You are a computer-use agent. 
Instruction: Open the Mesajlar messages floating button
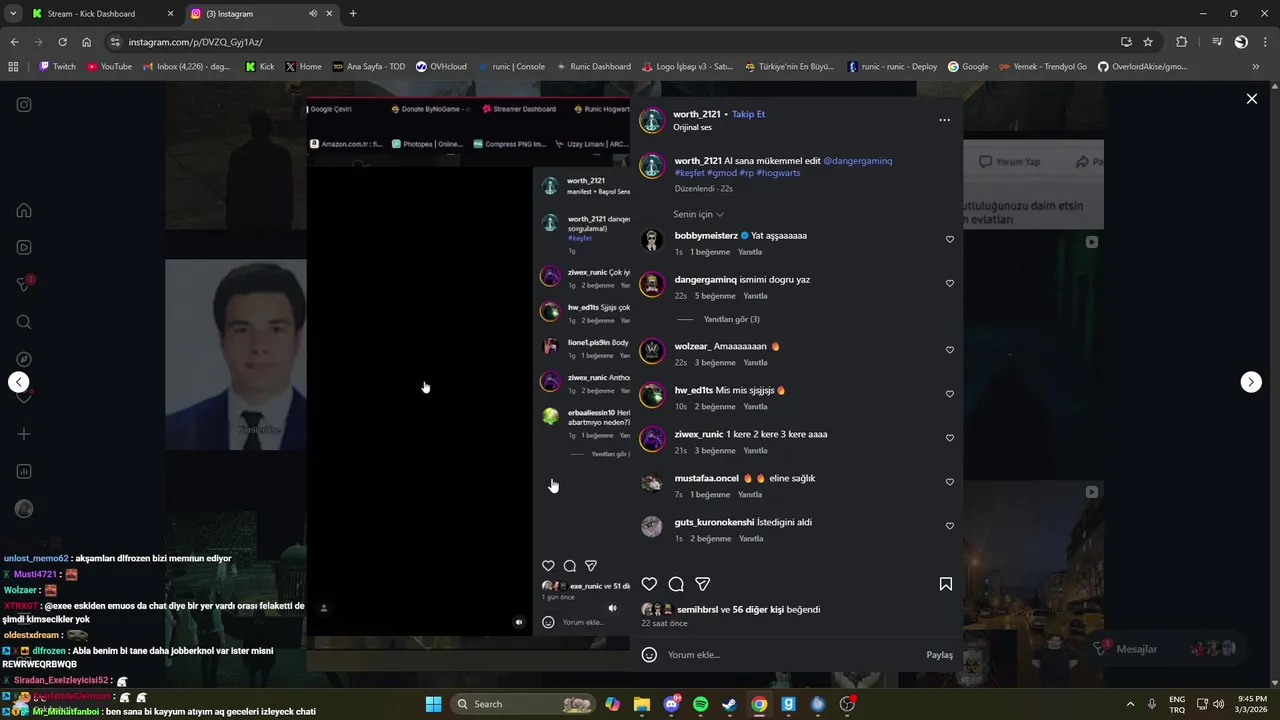coord(1166,649)
